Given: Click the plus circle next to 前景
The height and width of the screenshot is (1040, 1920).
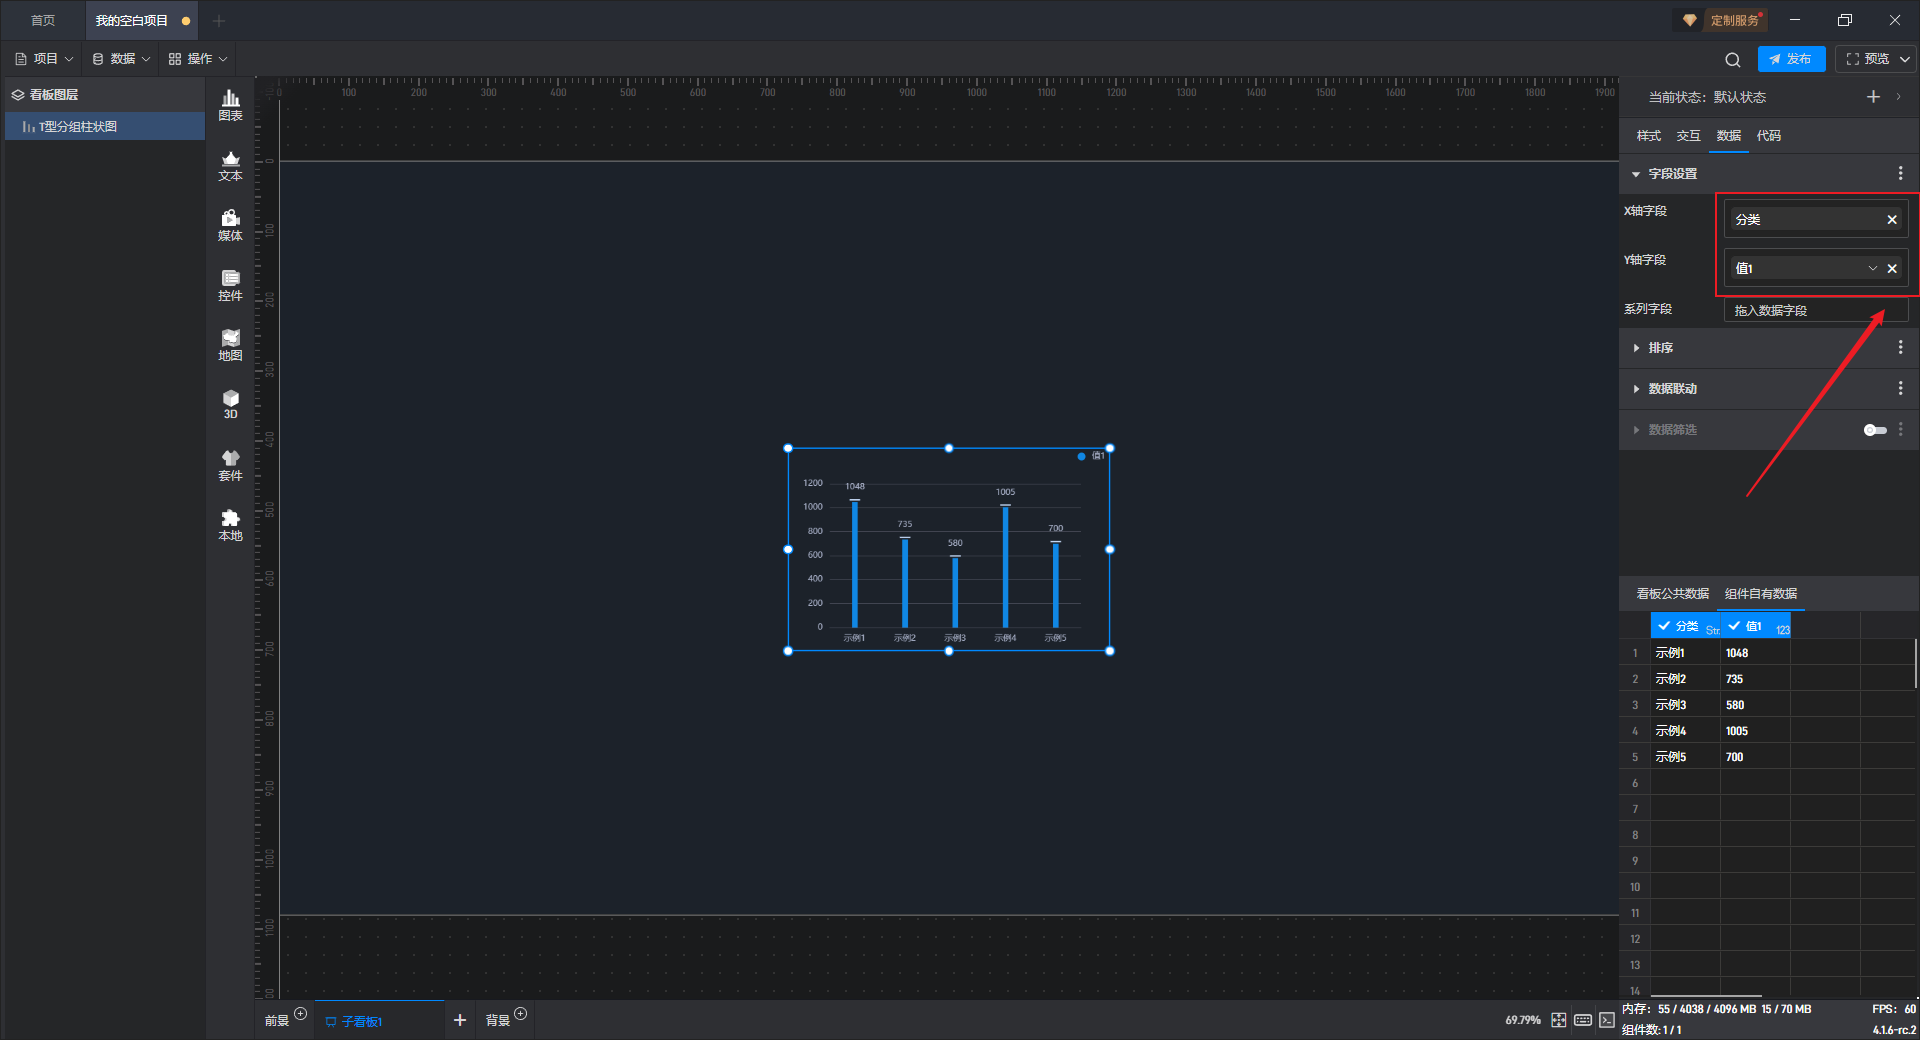Looking at the screenshot, I should tap(301, 1014).
